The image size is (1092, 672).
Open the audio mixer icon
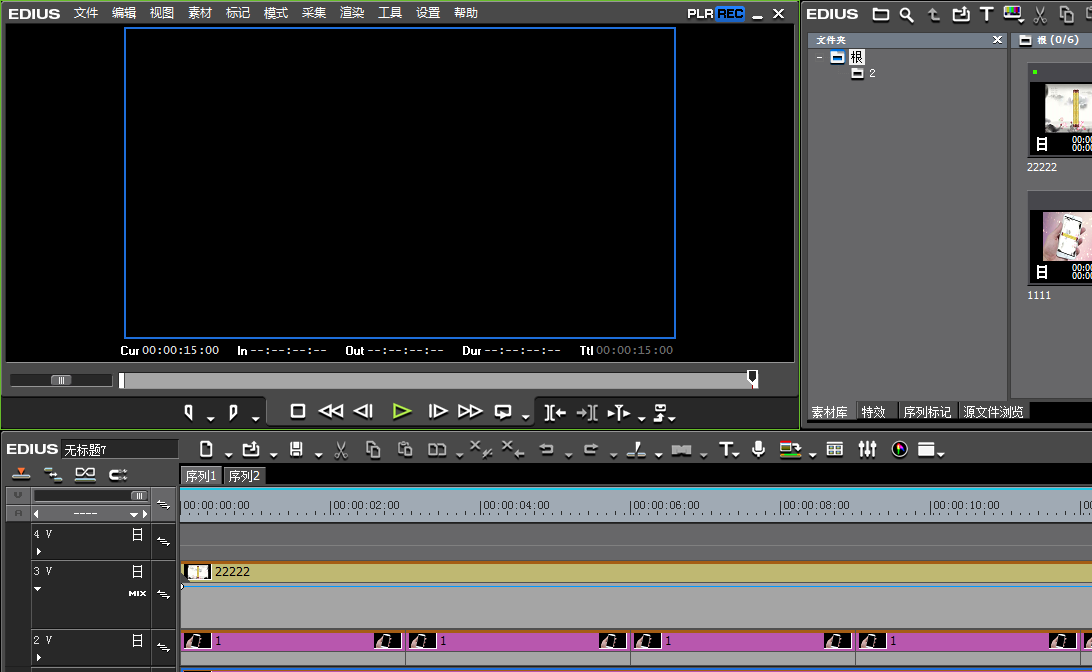[867, 450]
